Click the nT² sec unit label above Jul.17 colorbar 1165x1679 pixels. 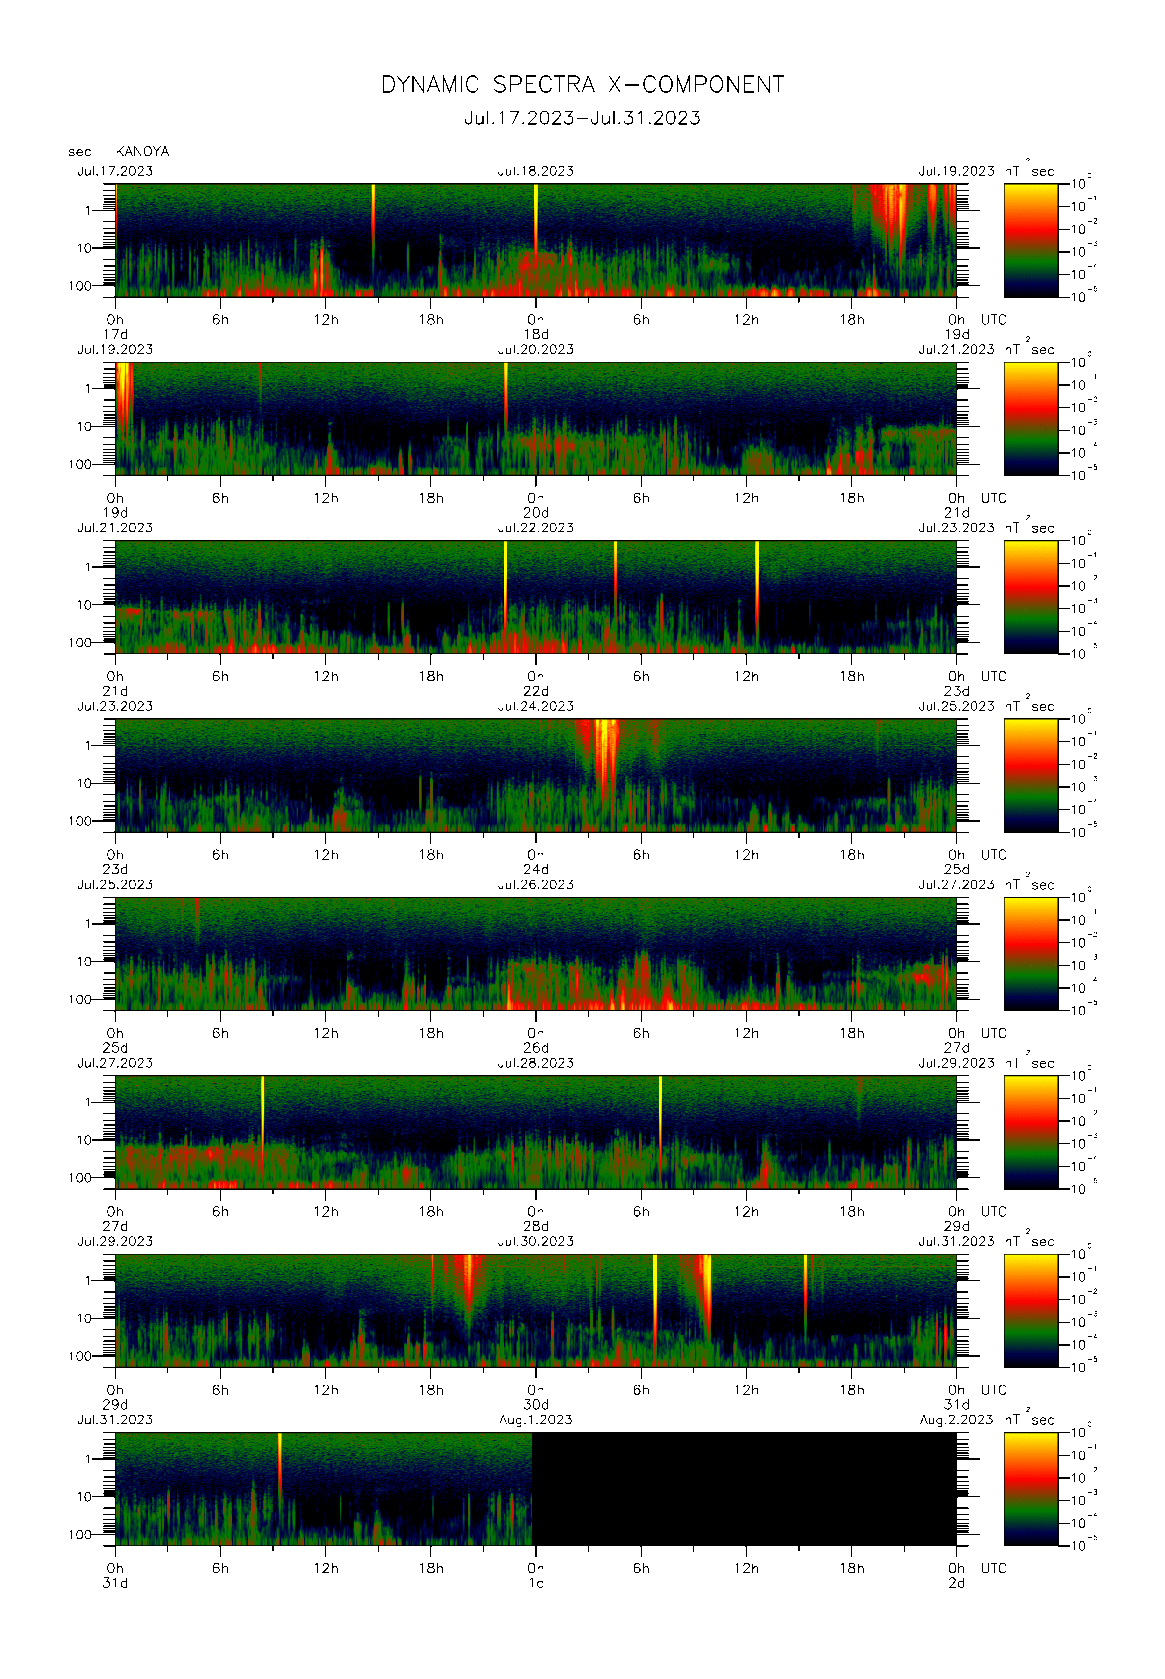pyautogui.click(x=1030, y=169)
